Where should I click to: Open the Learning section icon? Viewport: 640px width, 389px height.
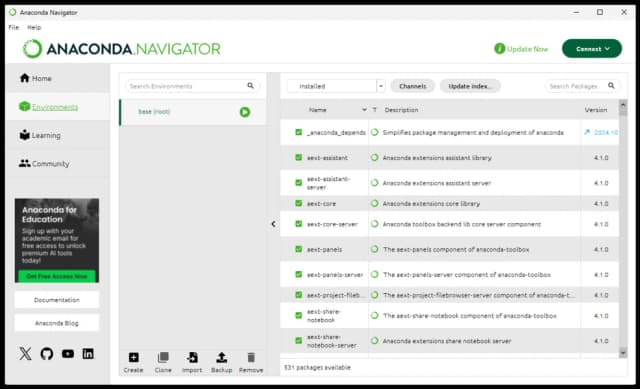tap(24, 135)
